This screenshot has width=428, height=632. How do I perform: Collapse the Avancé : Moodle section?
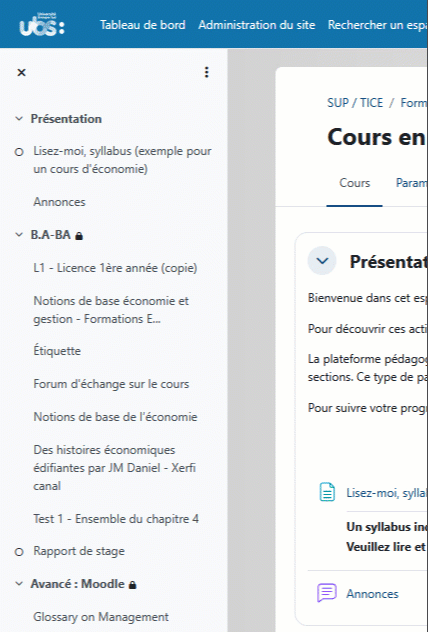[19, 584]
